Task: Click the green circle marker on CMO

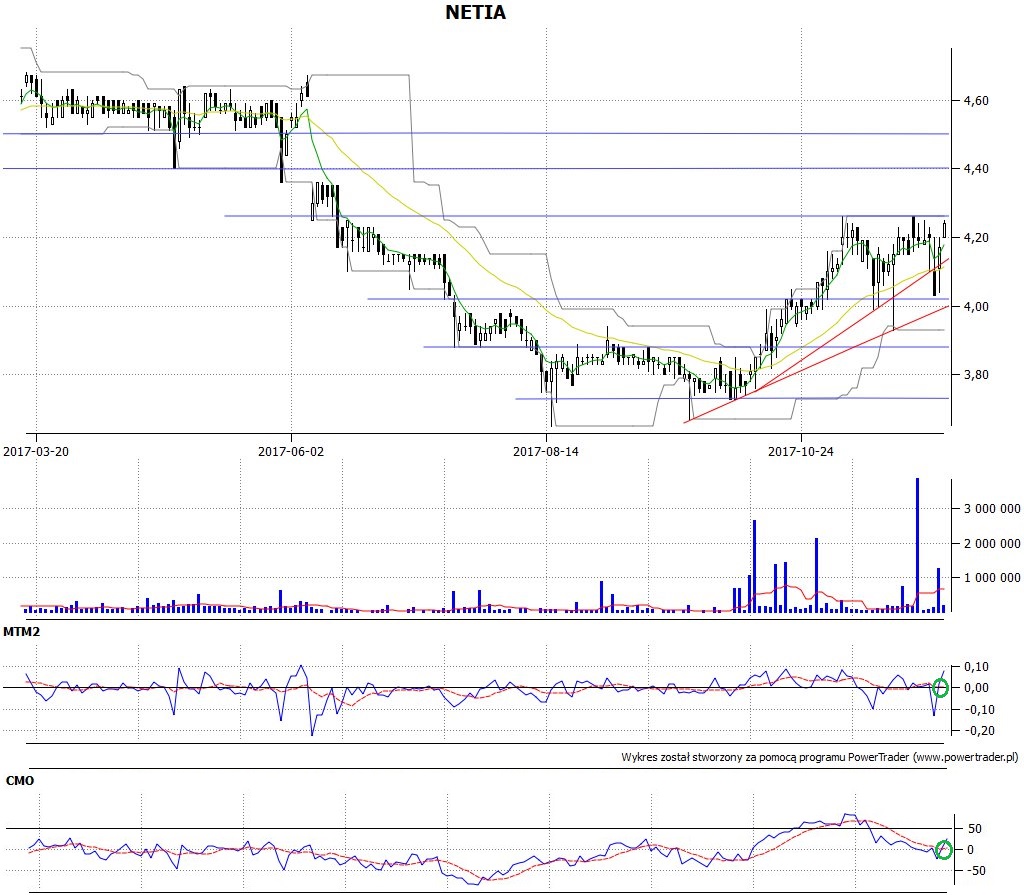Action: click(x=944, y=849)
